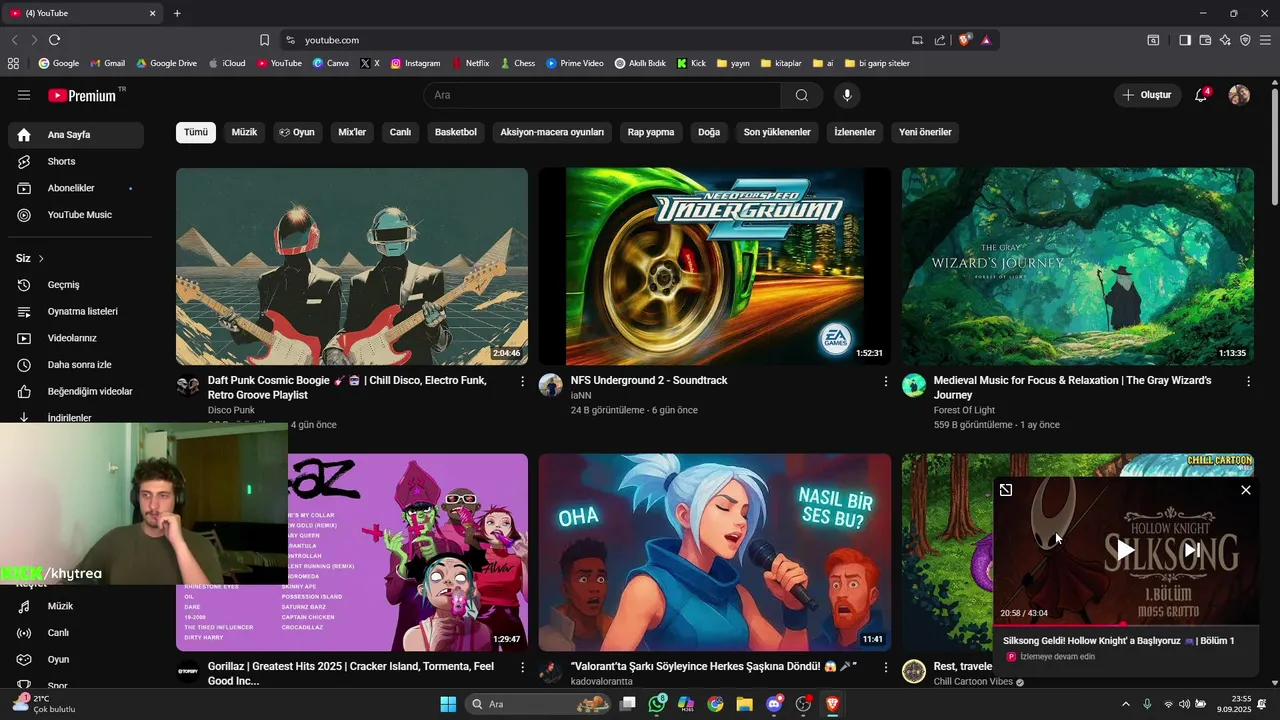
Task: Open the YouTube hamburger guide menu
Action: coord(24,95)
